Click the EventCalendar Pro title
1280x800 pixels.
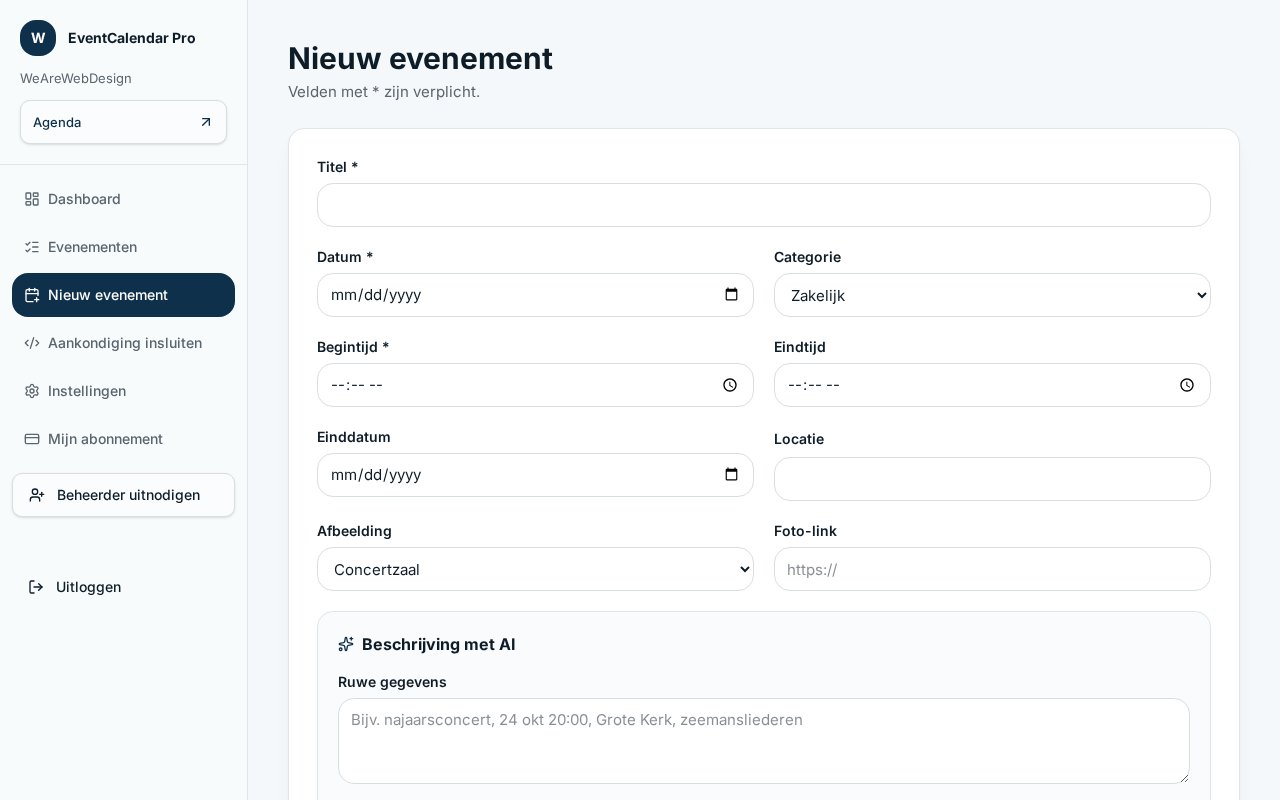point(132,38)
